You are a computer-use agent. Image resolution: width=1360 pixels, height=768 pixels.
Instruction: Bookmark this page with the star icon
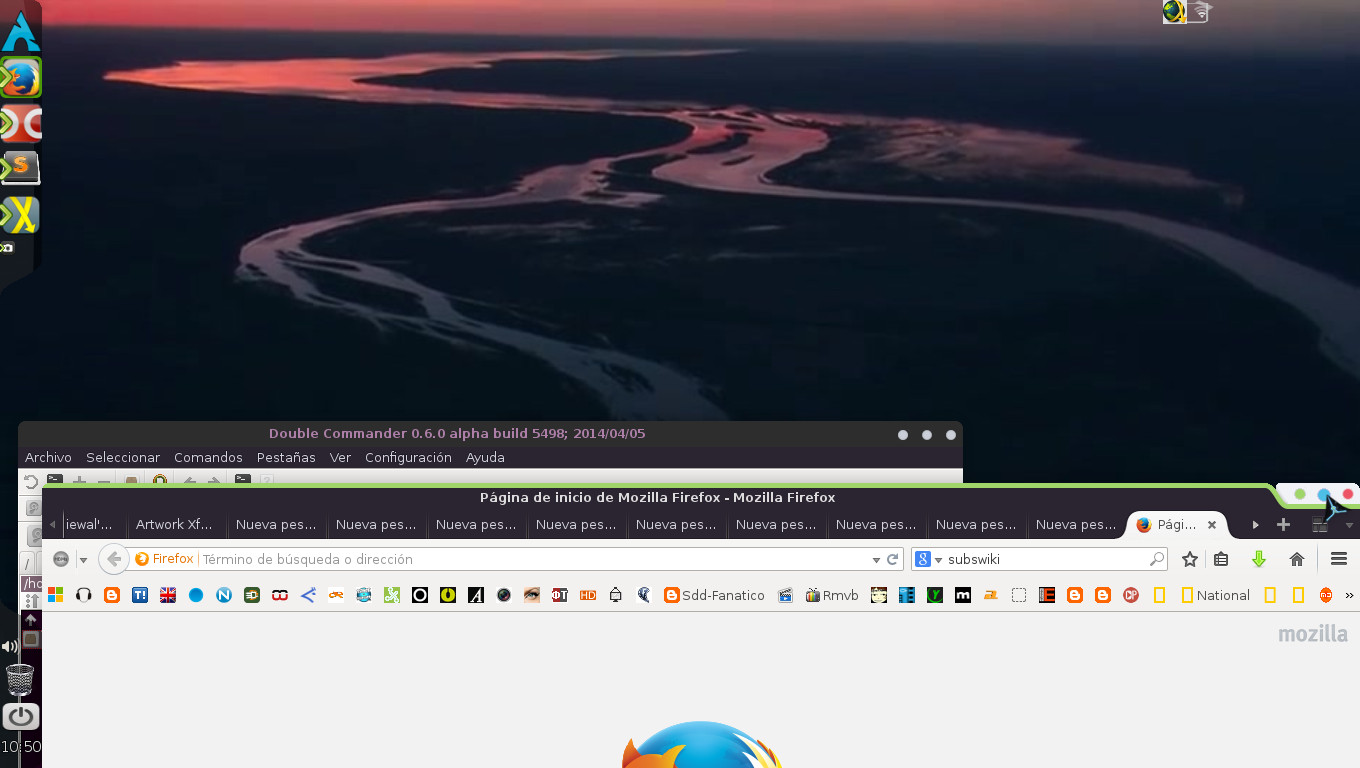tap(1190, 559)
